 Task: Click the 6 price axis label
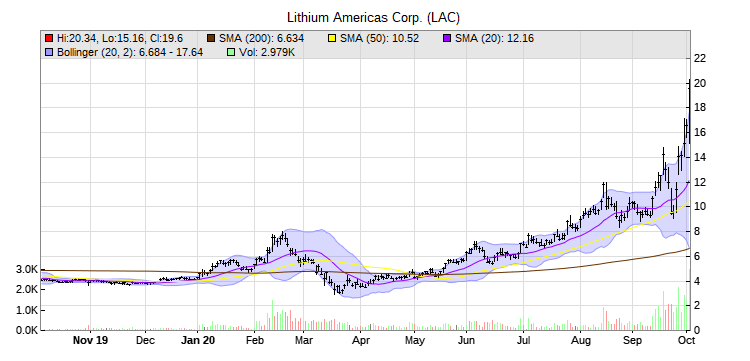pyautogui.click(x=697, y=257)
